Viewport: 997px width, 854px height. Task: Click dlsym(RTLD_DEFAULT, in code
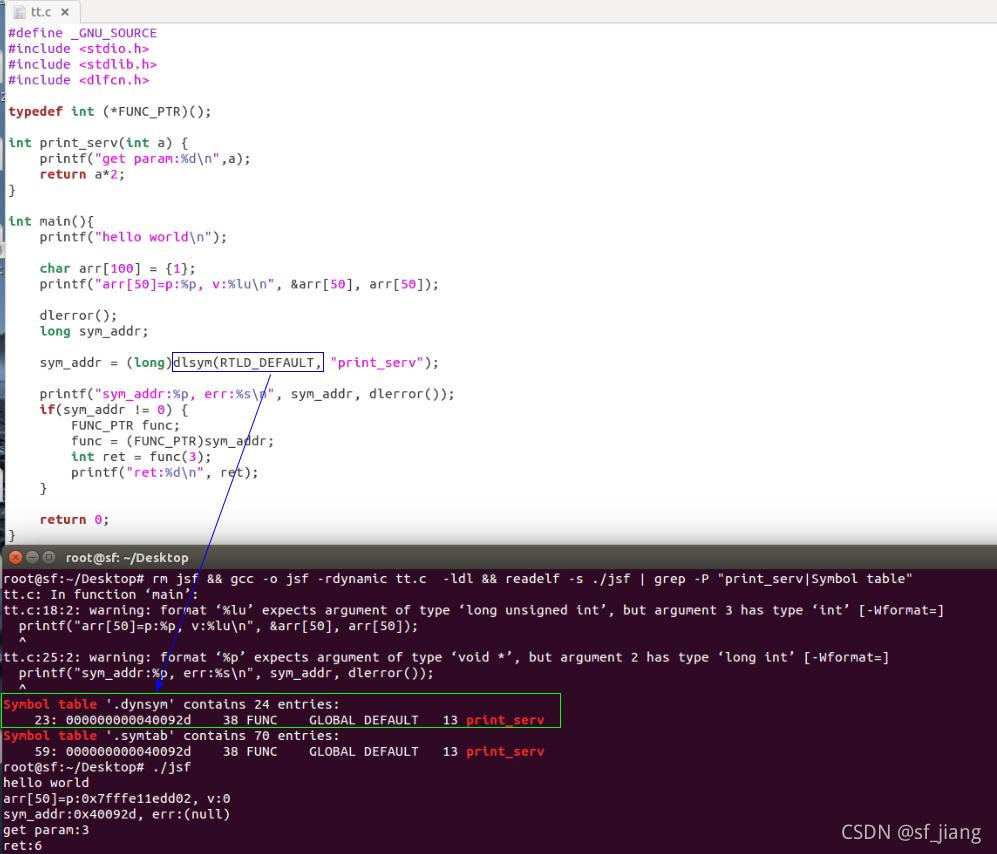pos(248,362)
